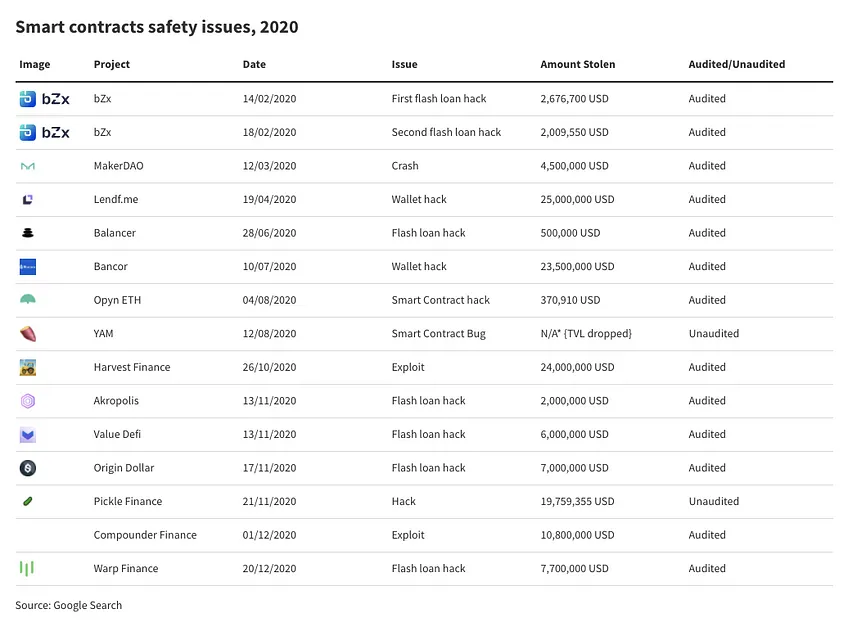Select the green Pickle Finance icon
This screenshot has width=848, height=627.
point(28,501)
